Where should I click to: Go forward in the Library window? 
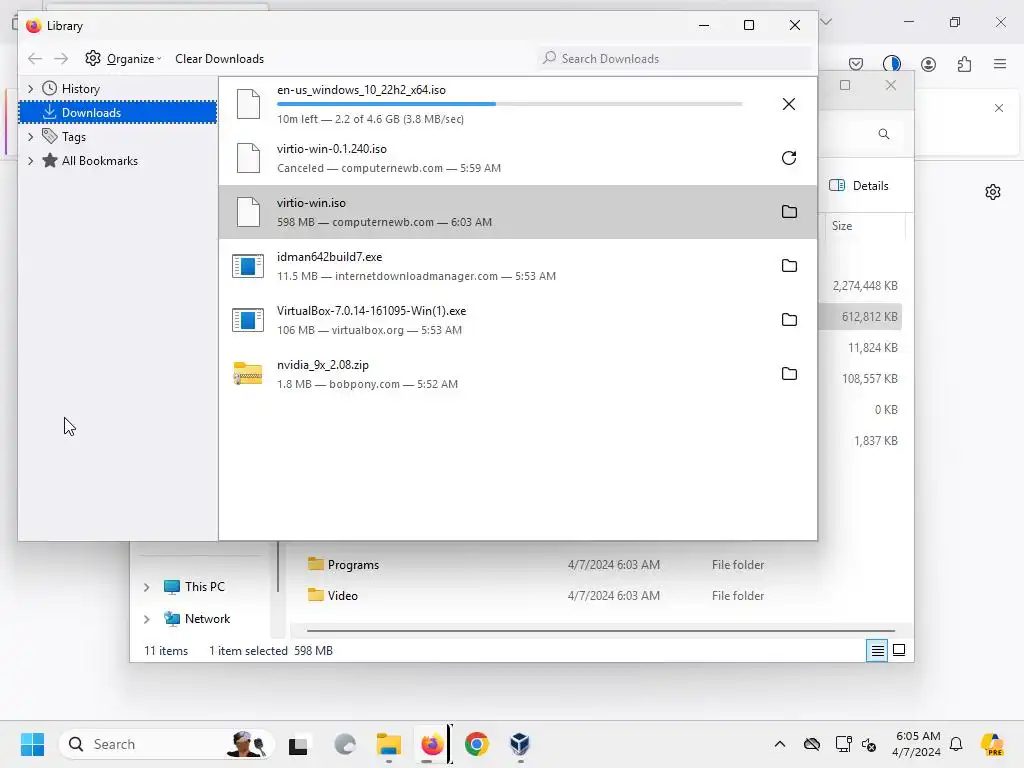(61, 59)
